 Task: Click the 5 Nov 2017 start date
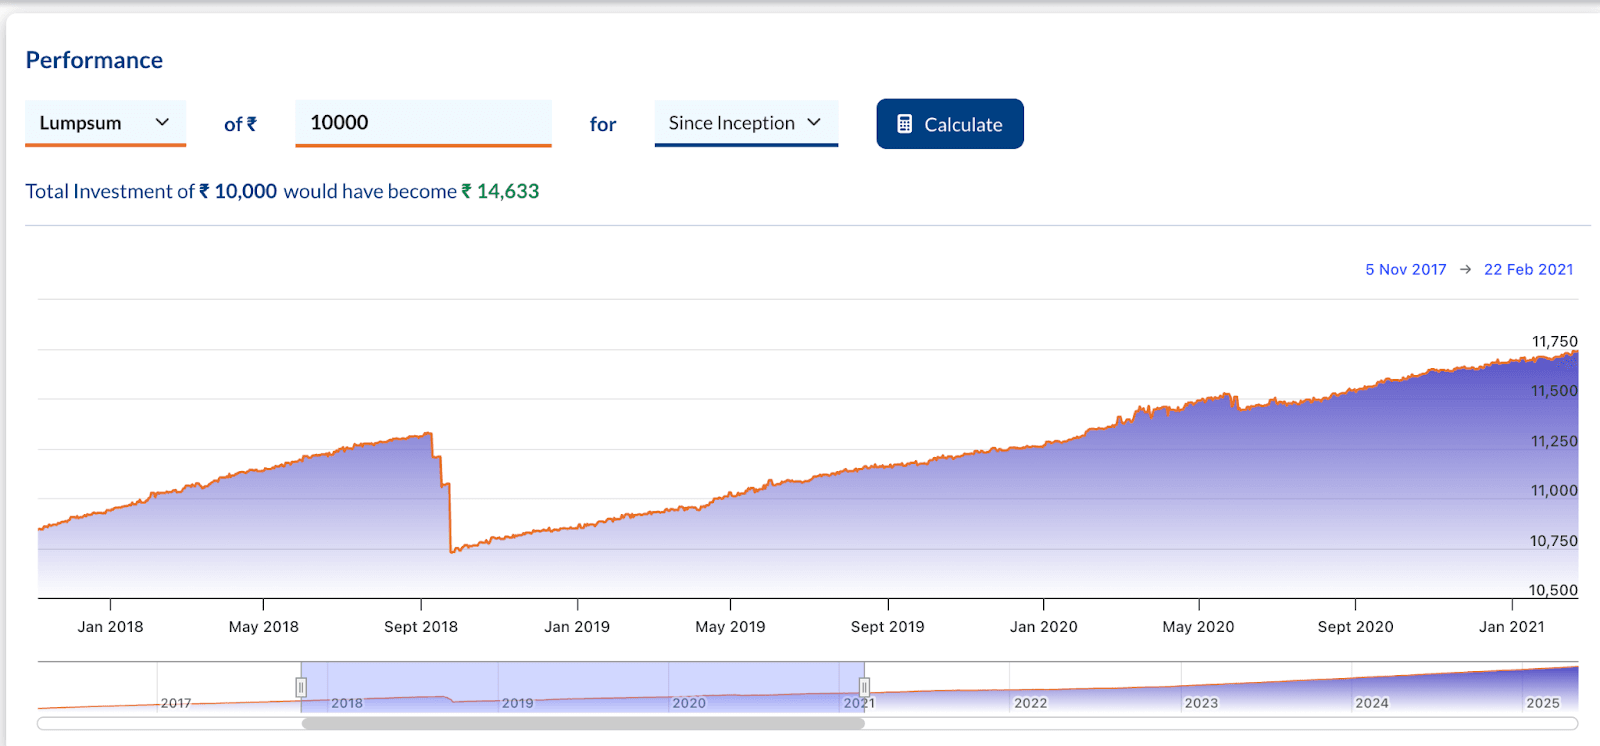pos(1405,270)
